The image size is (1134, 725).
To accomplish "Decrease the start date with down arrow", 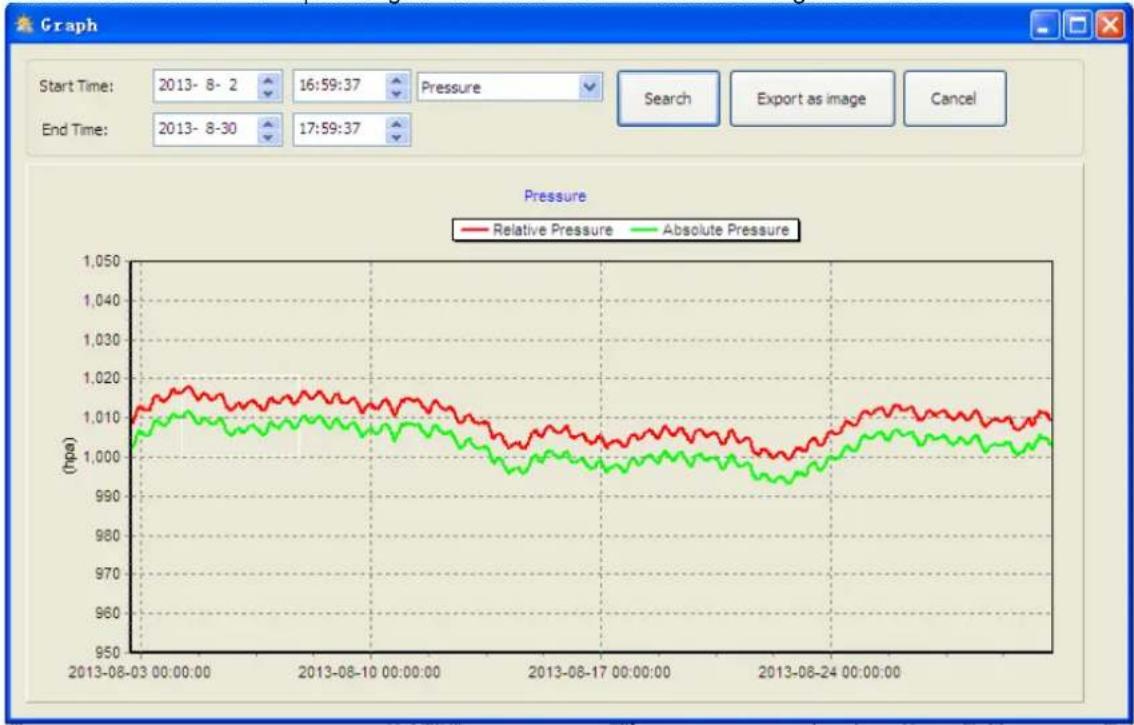I will click(x=268, y=93).
